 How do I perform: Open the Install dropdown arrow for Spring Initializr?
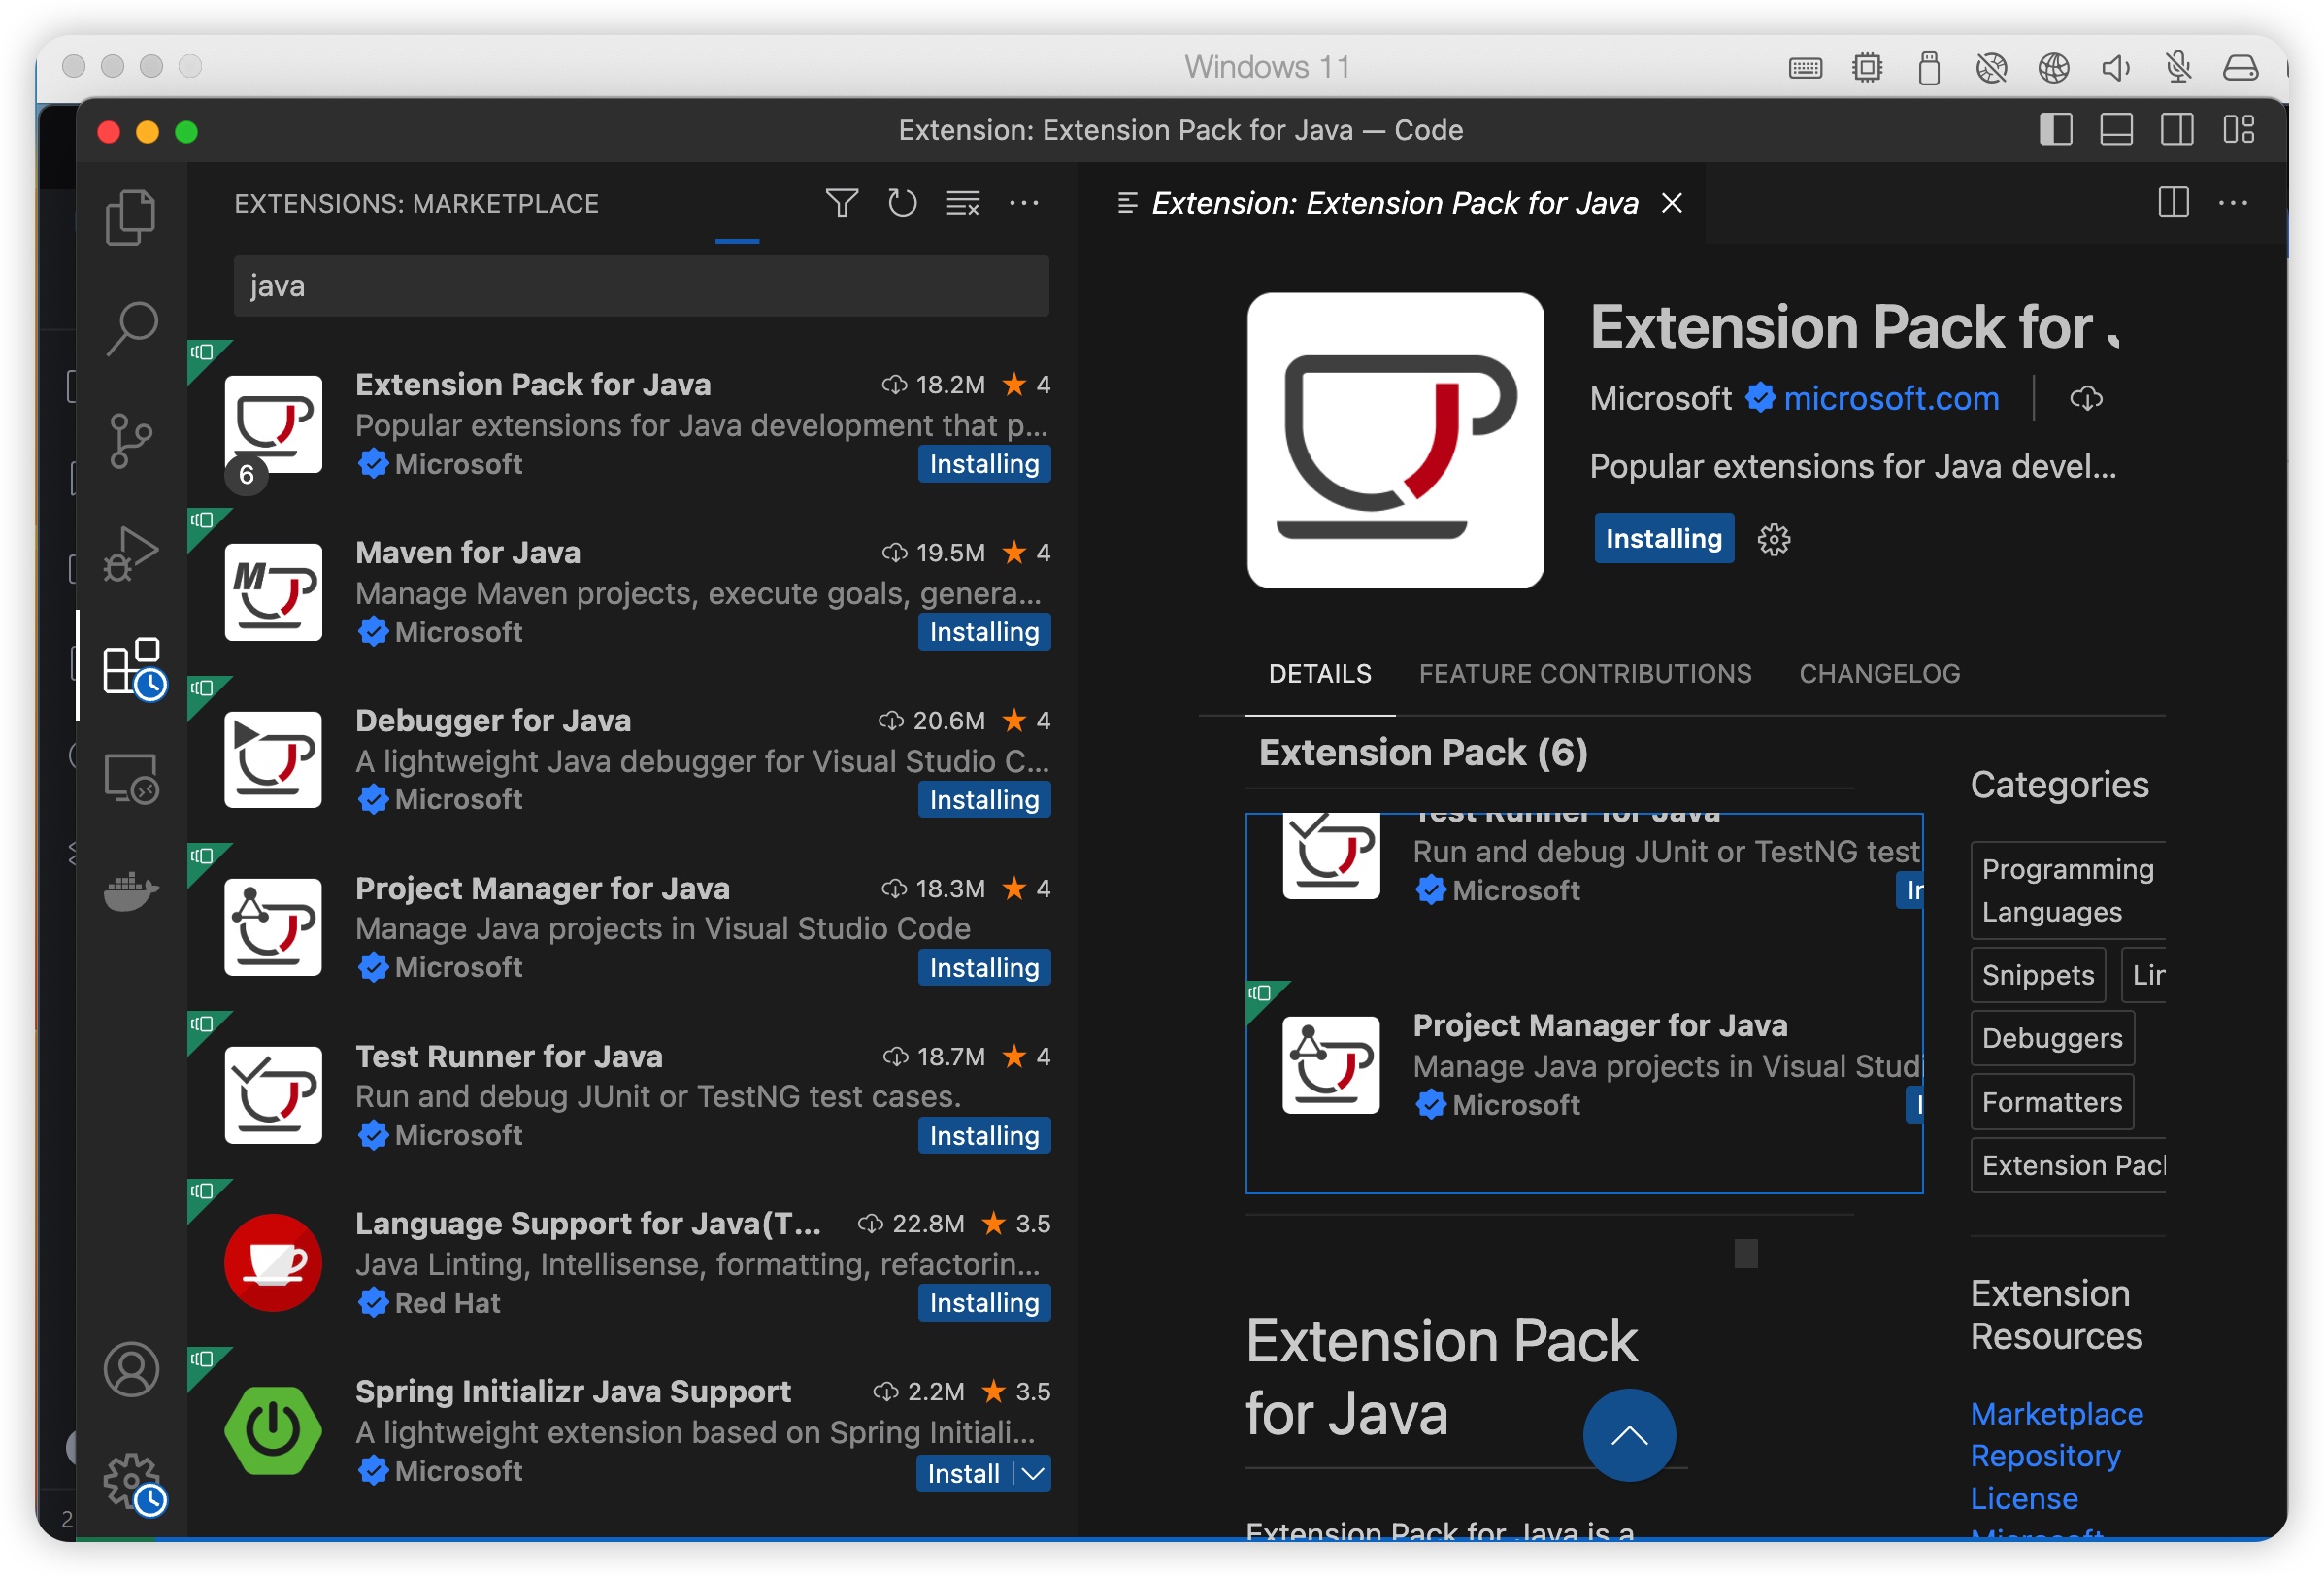coord(1033,1473)
